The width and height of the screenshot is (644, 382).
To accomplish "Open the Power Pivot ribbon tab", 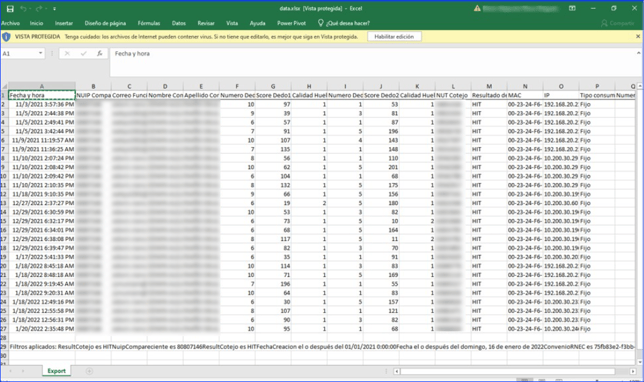I will [291, 23].
